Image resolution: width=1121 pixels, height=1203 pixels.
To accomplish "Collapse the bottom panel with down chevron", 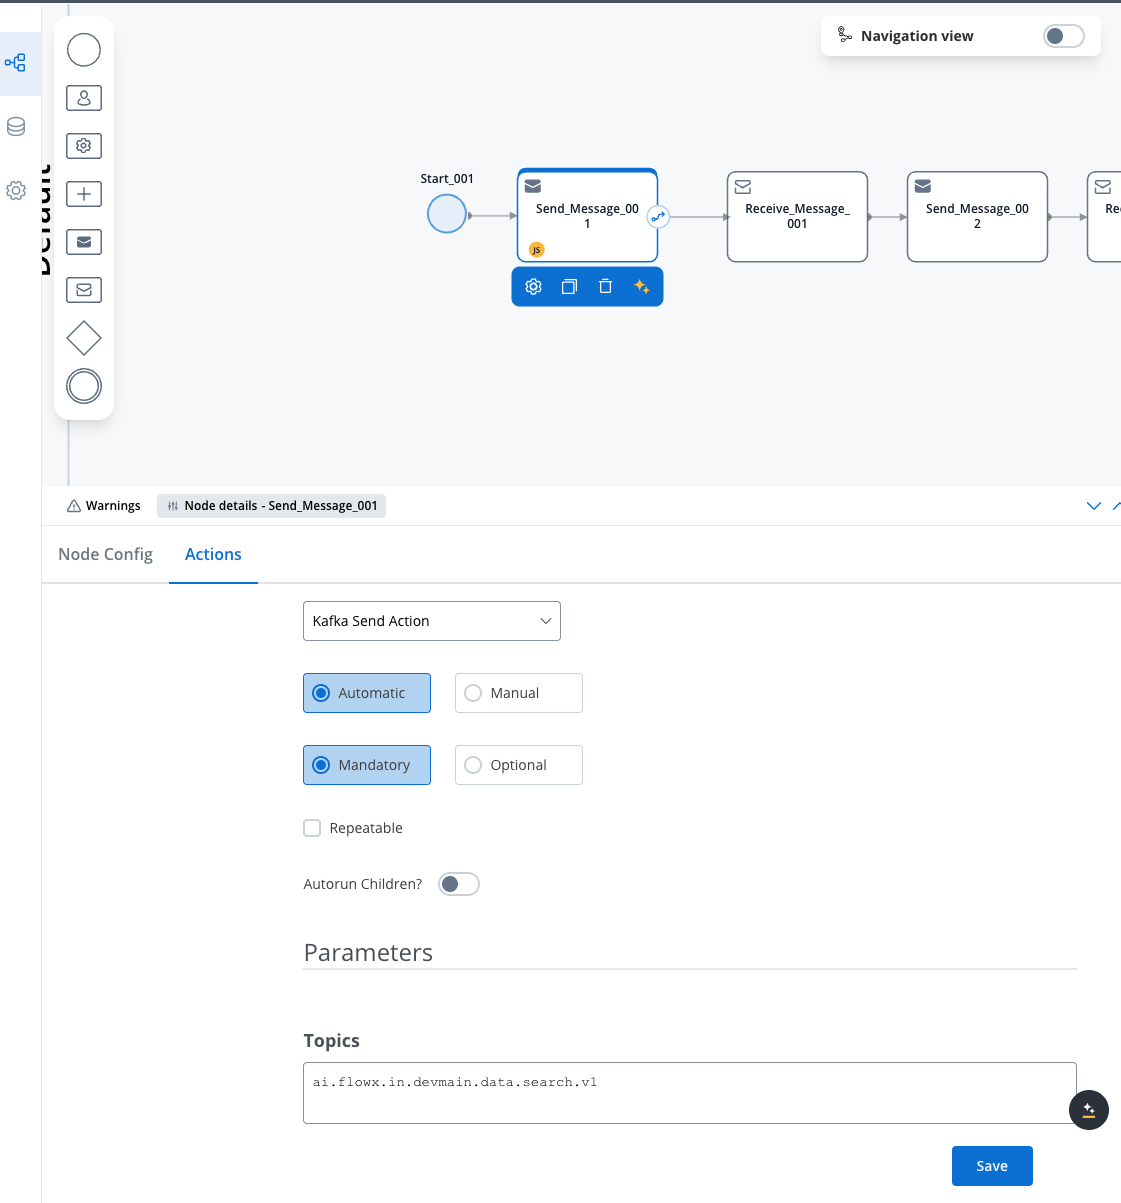I will pos(1094,506).
